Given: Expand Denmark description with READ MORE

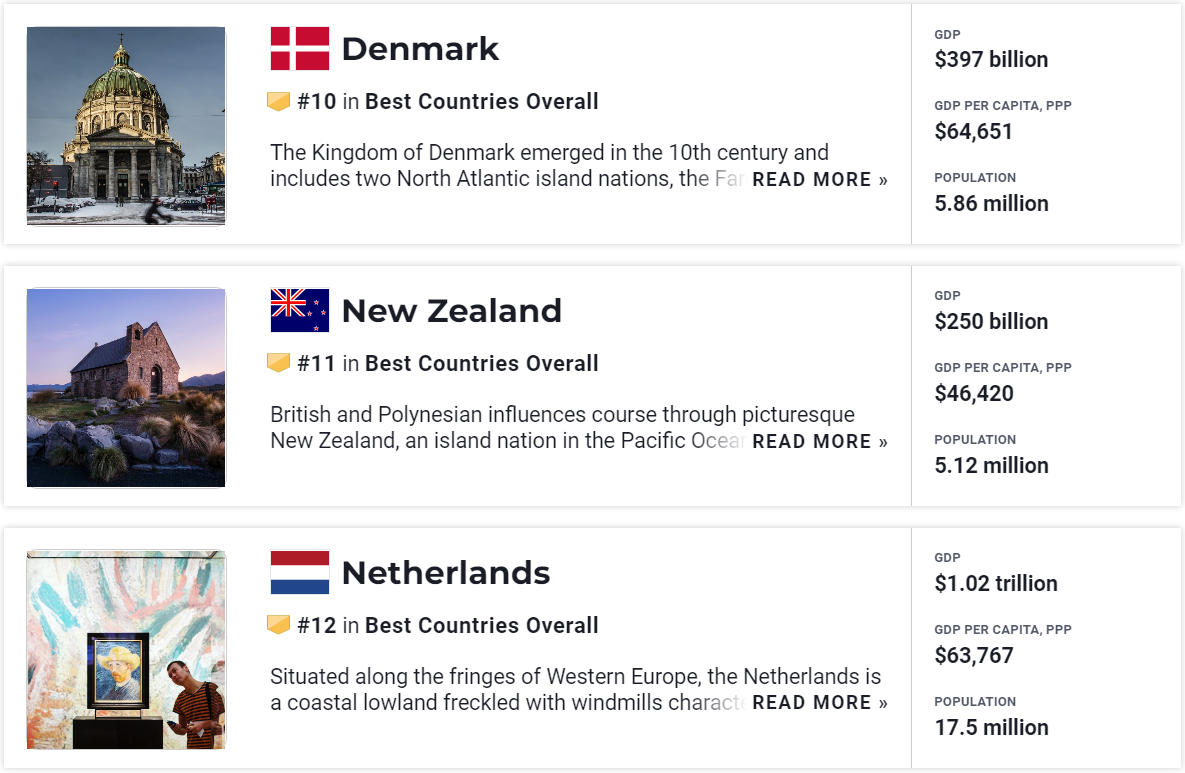Looking at the screenshot, I should click(x=820, y=180).
